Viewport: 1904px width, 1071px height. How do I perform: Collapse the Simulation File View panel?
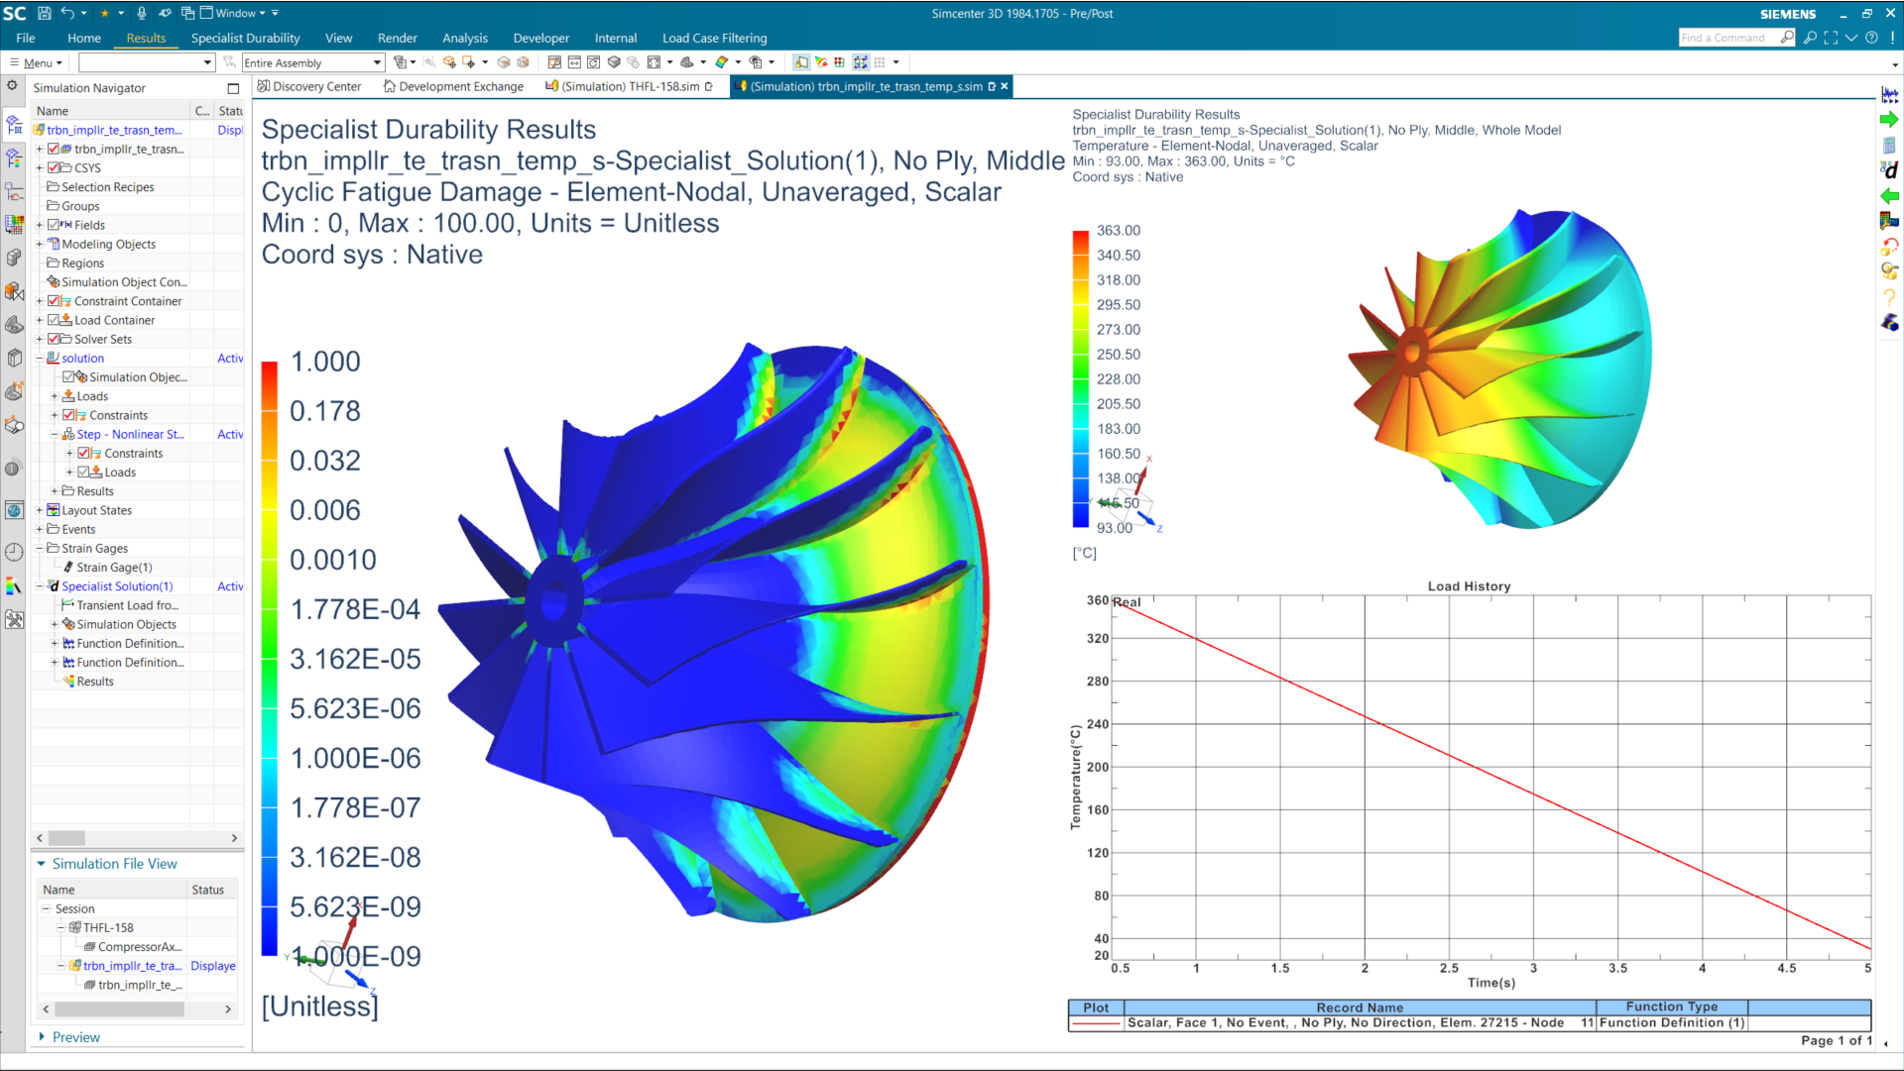point(40,863)
